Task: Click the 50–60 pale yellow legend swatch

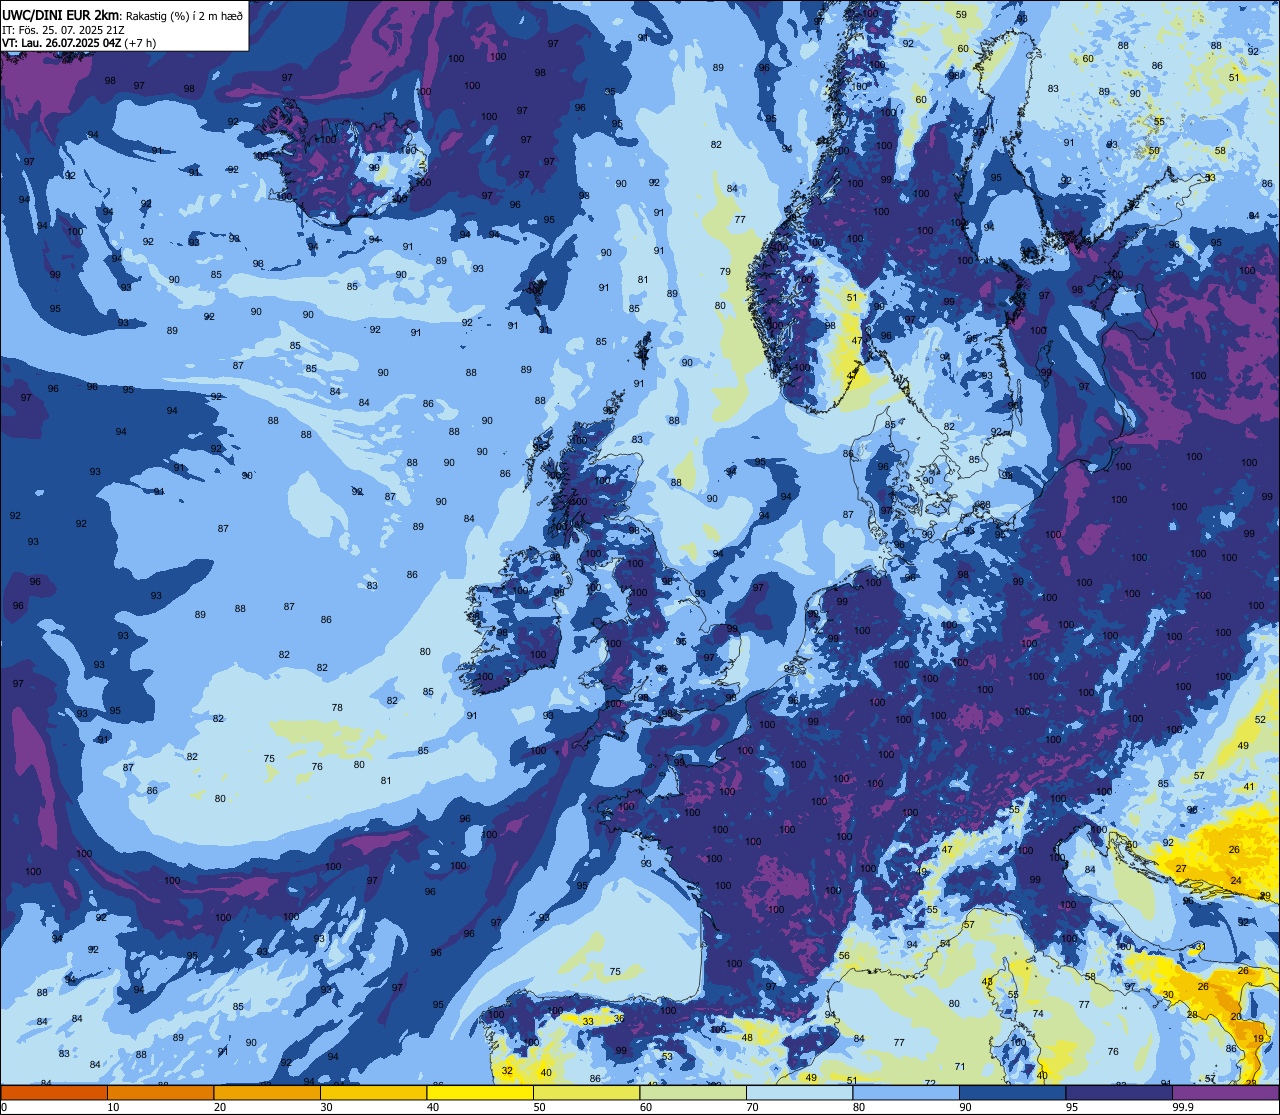Action: 586,1093
